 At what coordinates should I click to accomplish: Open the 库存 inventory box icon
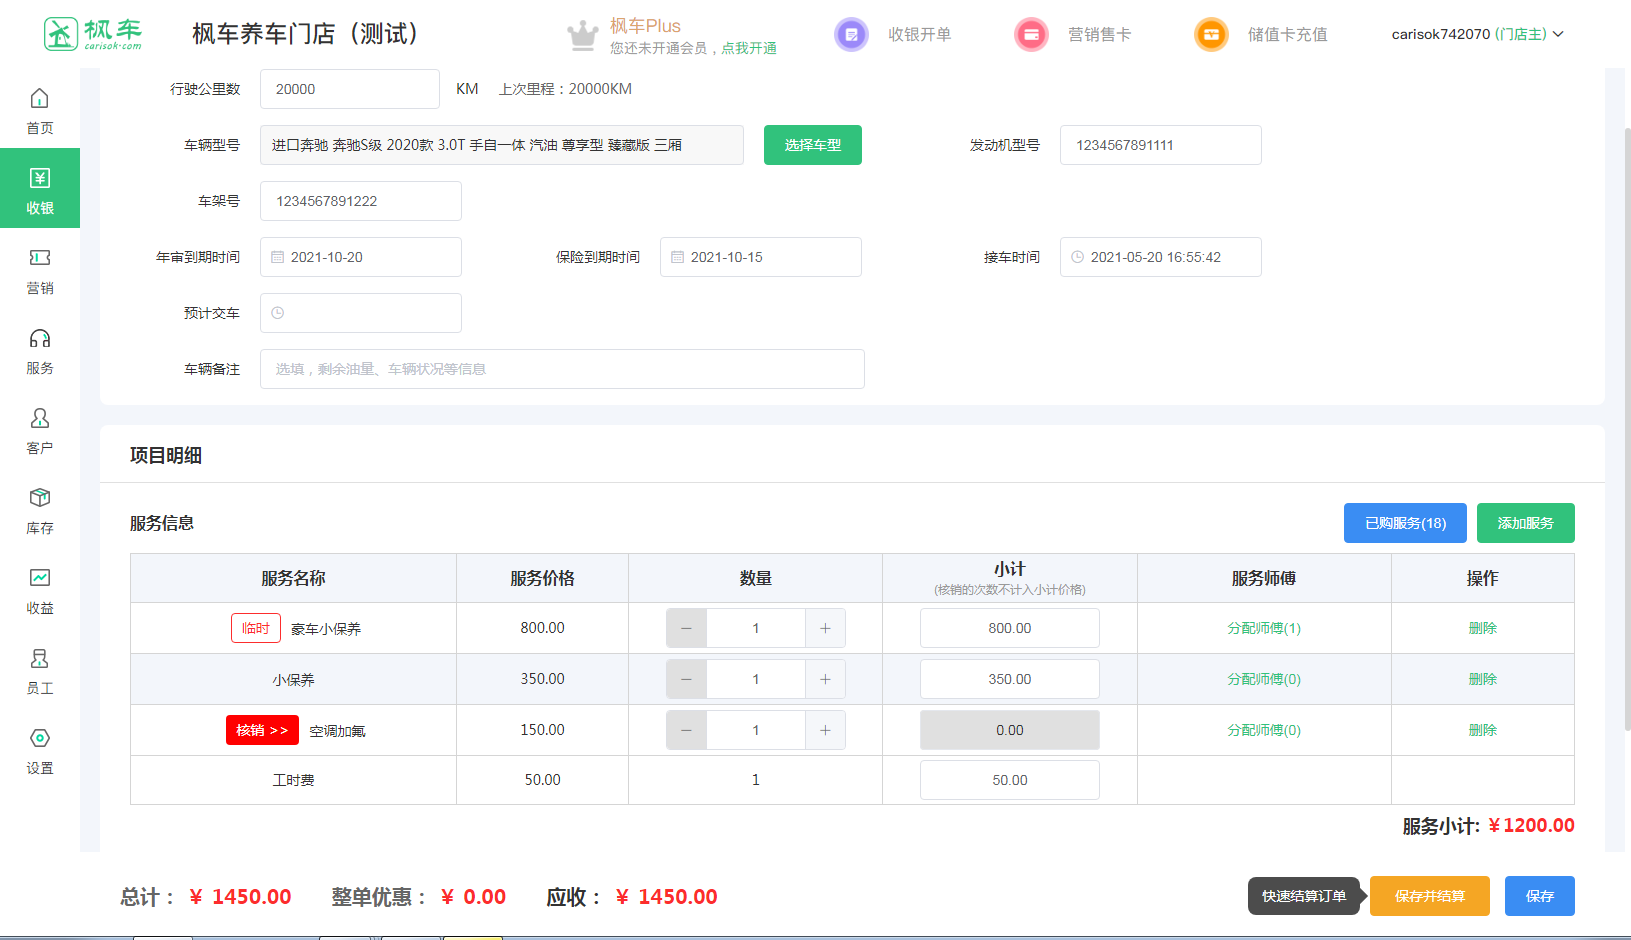[40, 499]
